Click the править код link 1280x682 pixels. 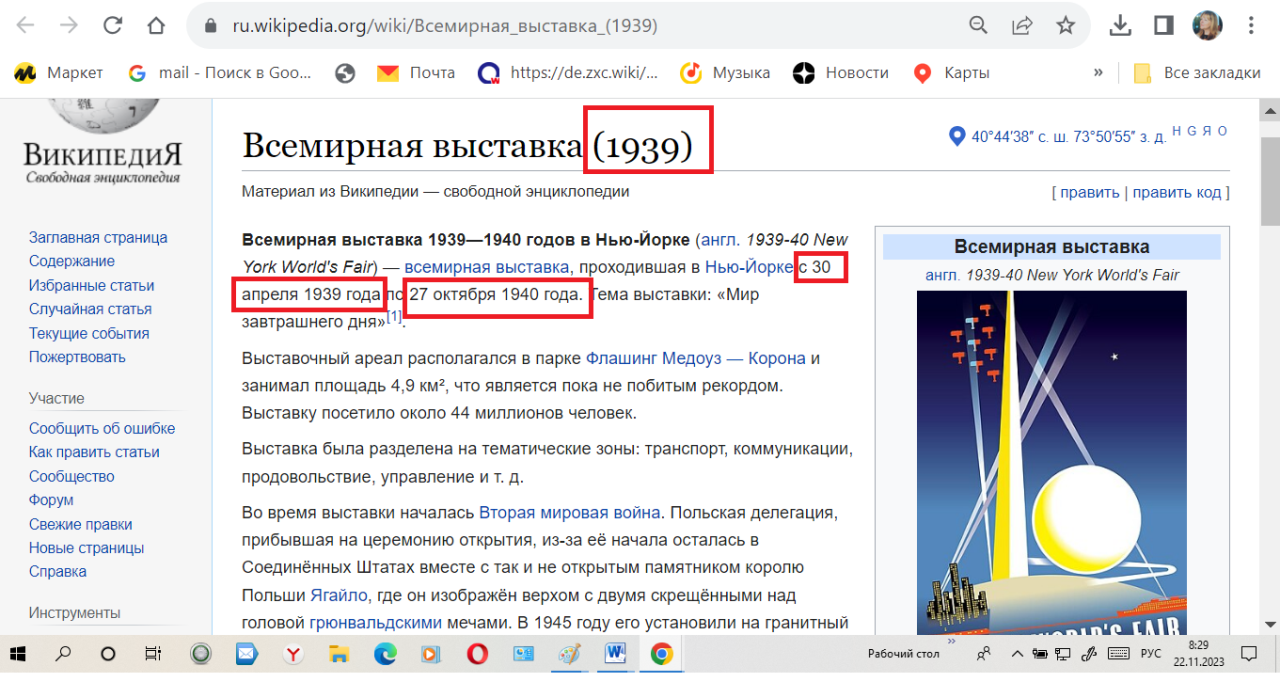pyautogui.click(x=1177, y=192)
